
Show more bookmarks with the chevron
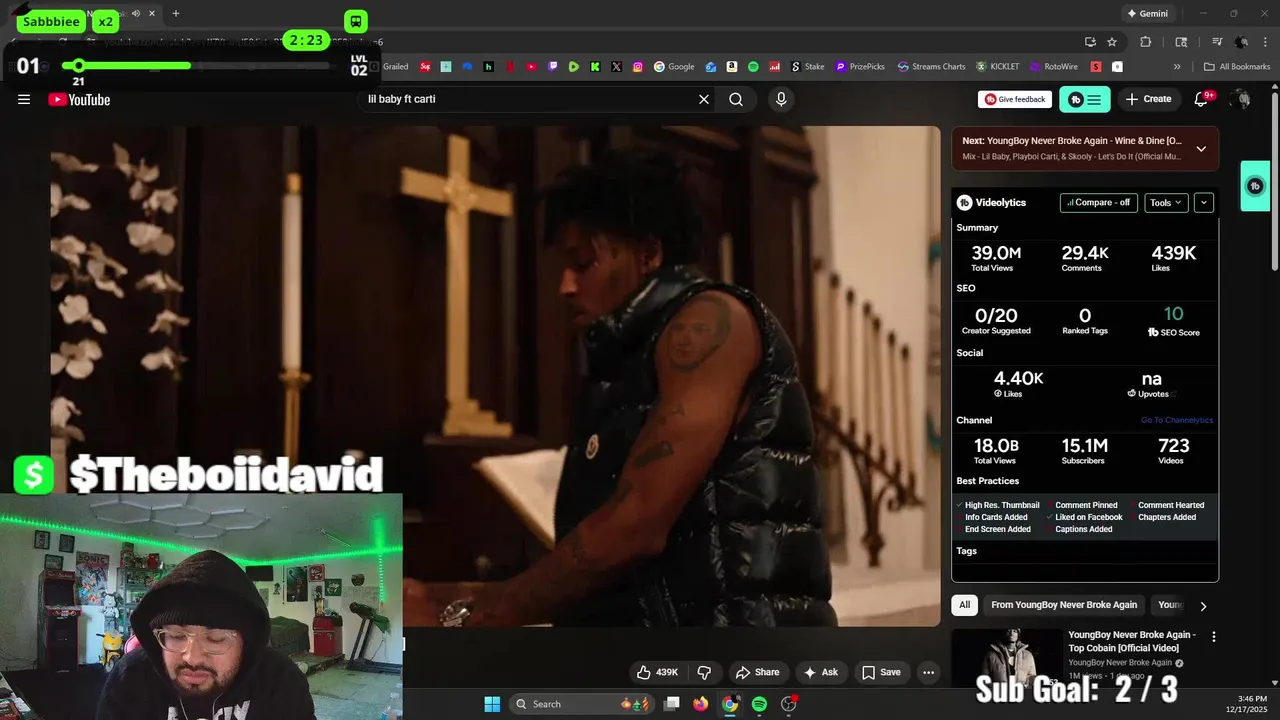click(1177, 67)
